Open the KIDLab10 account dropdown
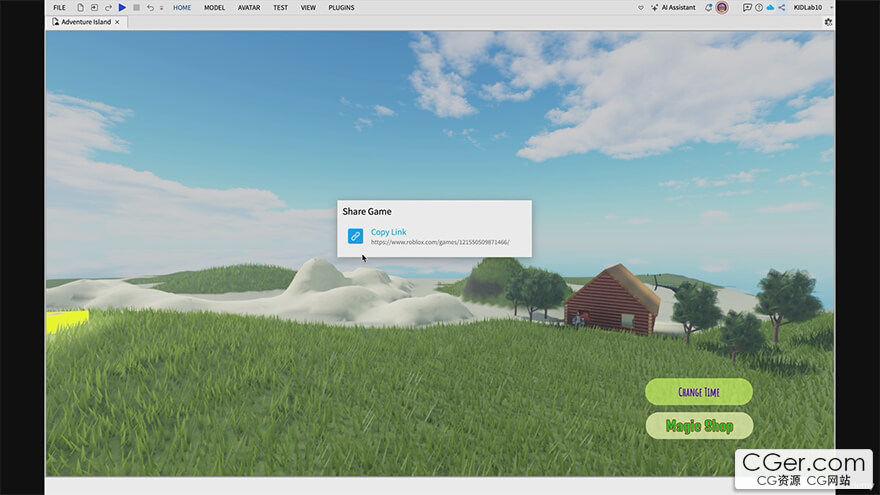The height and width of the screenshot is (495, 880). pos(808,7)
